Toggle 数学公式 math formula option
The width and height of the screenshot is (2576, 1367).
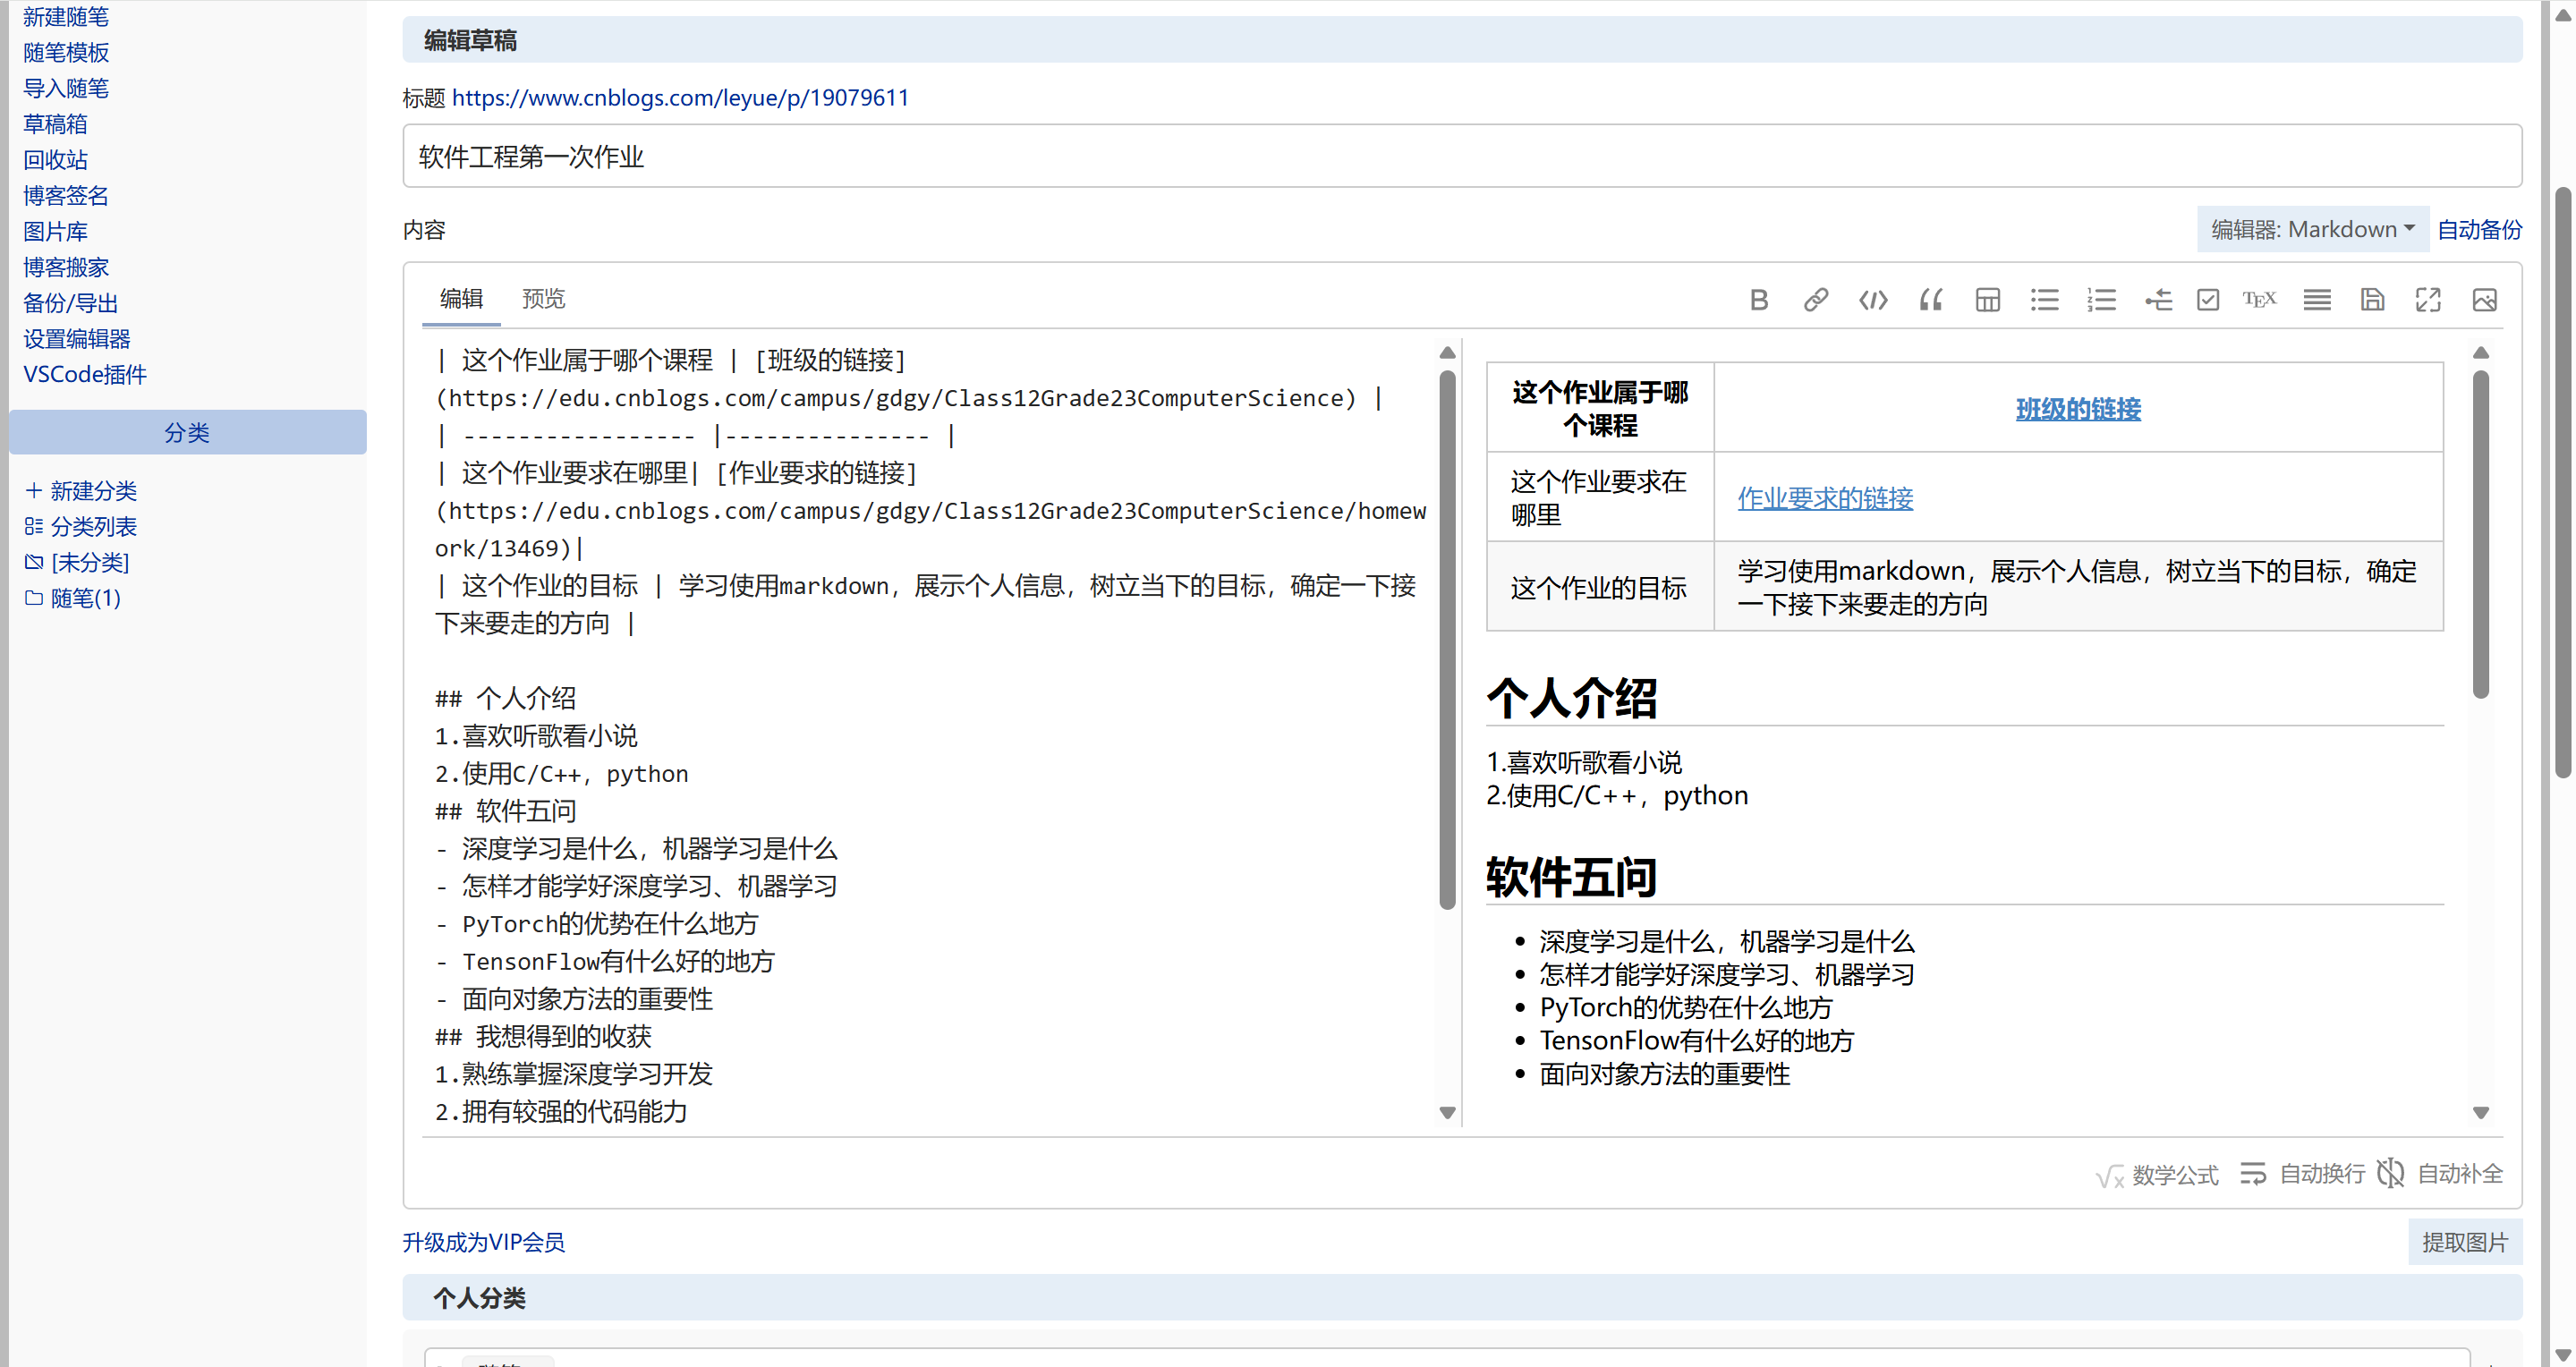point(2158,1174)
